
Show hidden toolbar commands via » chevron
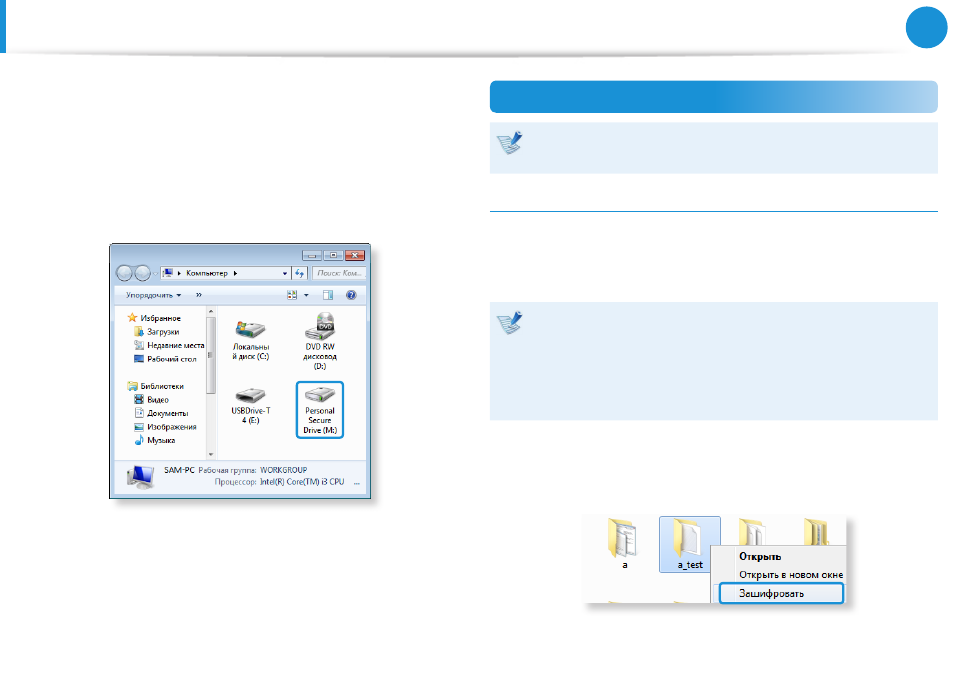tap(198, 295)
